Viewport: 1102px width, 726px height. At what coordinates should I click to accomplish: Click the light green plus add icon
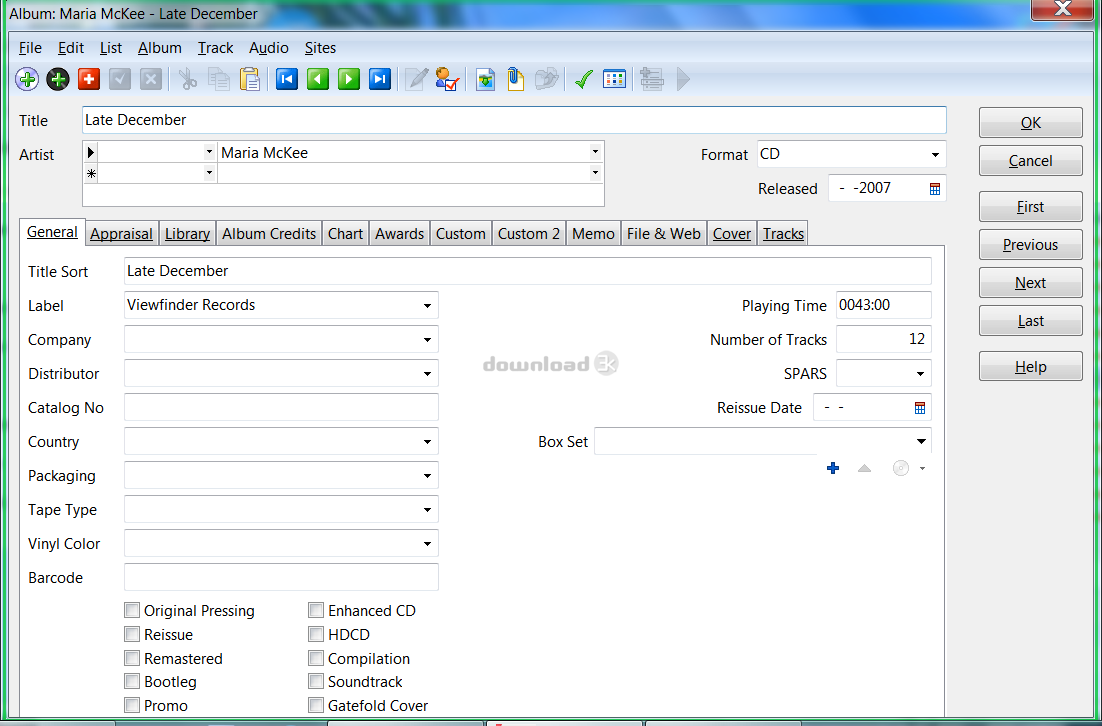tap(27, 79)
